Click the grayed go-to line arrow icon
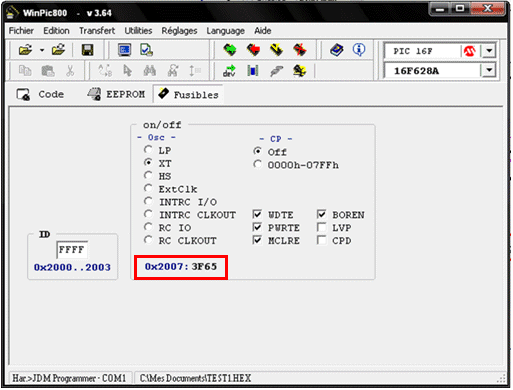Viewport: 513px width, 390px height. point(195,71)
